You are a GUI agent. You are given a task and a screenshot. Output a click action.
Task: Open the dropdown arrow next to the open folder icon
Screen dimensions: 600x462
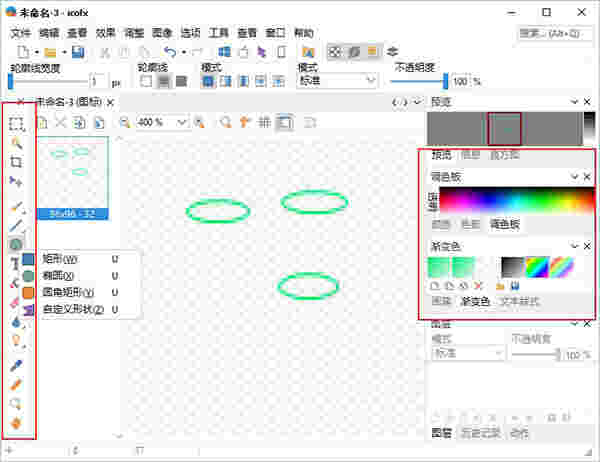(64, 52)
